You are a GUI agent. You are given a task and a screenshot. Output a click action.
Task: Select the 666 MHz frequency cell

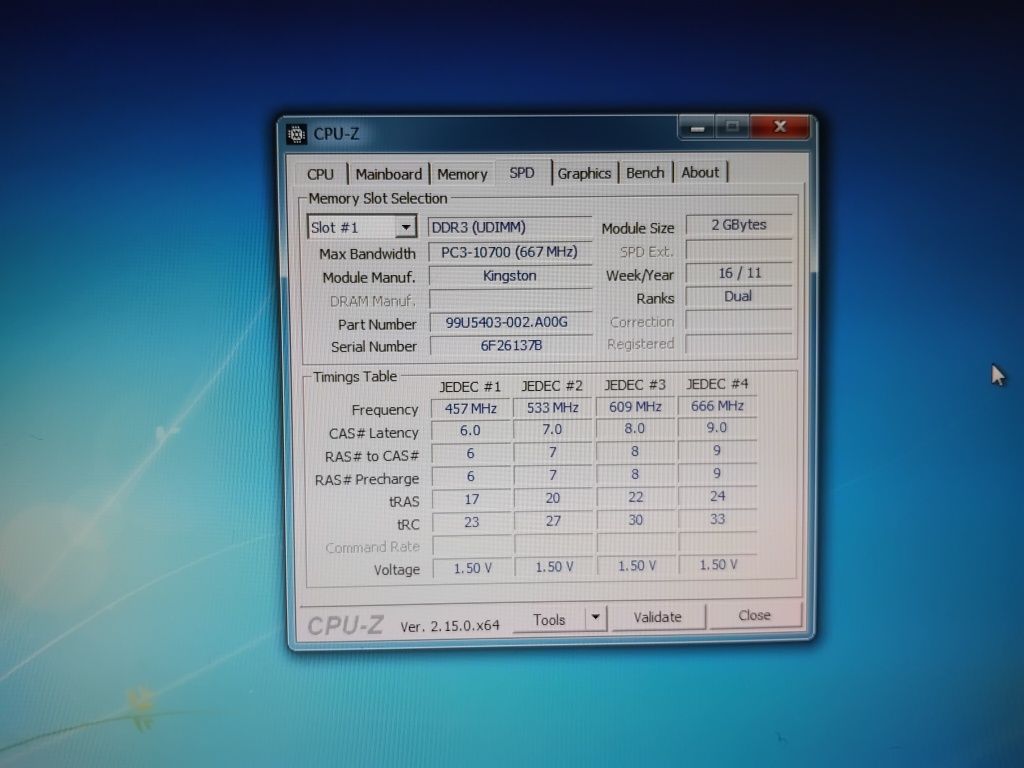tap(717, 406)
